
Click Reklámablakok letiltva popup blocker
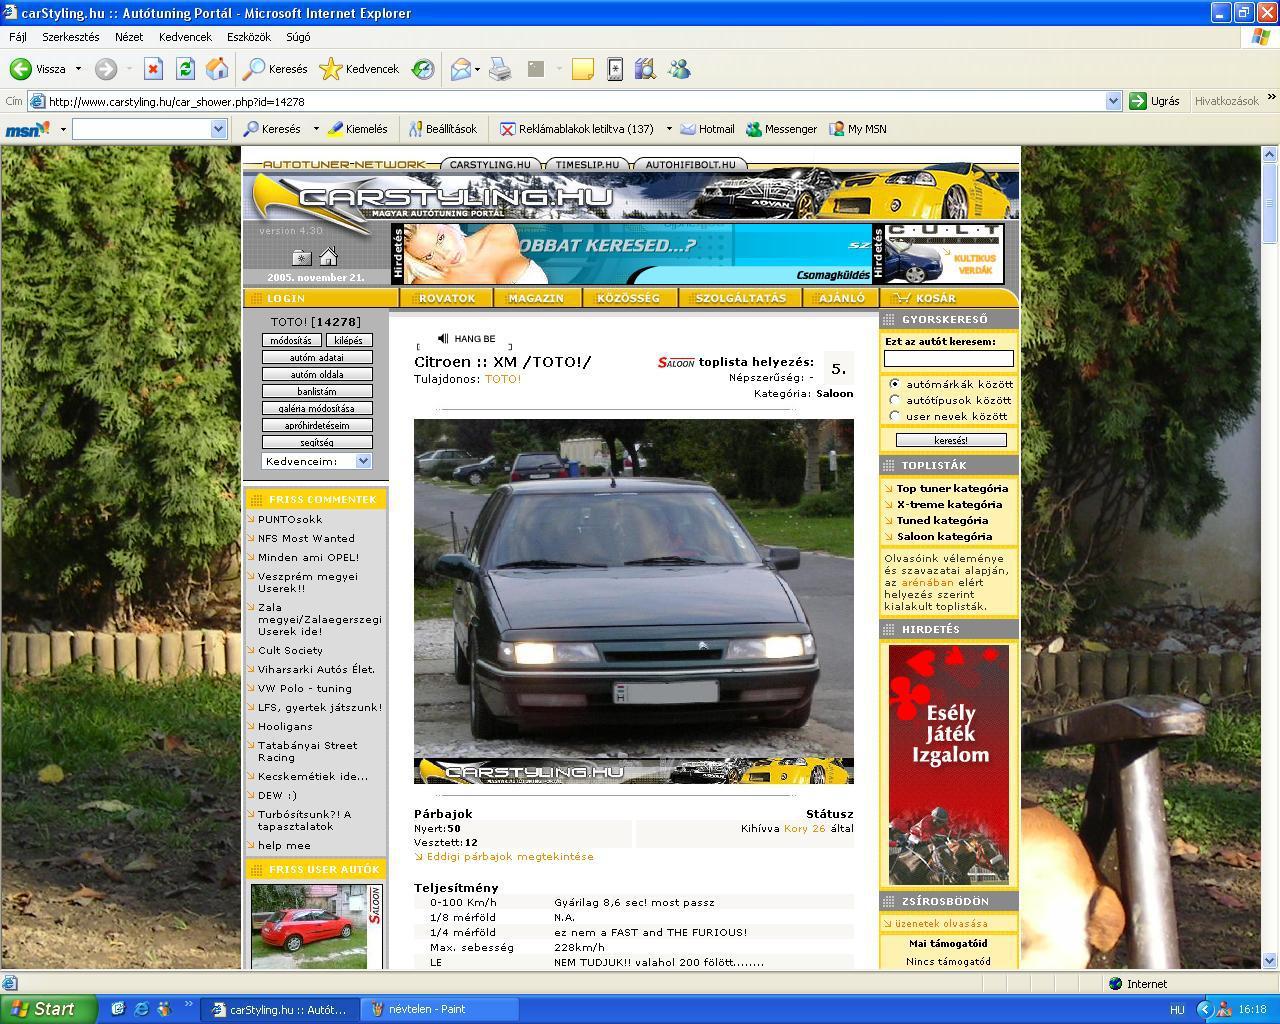tap(577, 129)
